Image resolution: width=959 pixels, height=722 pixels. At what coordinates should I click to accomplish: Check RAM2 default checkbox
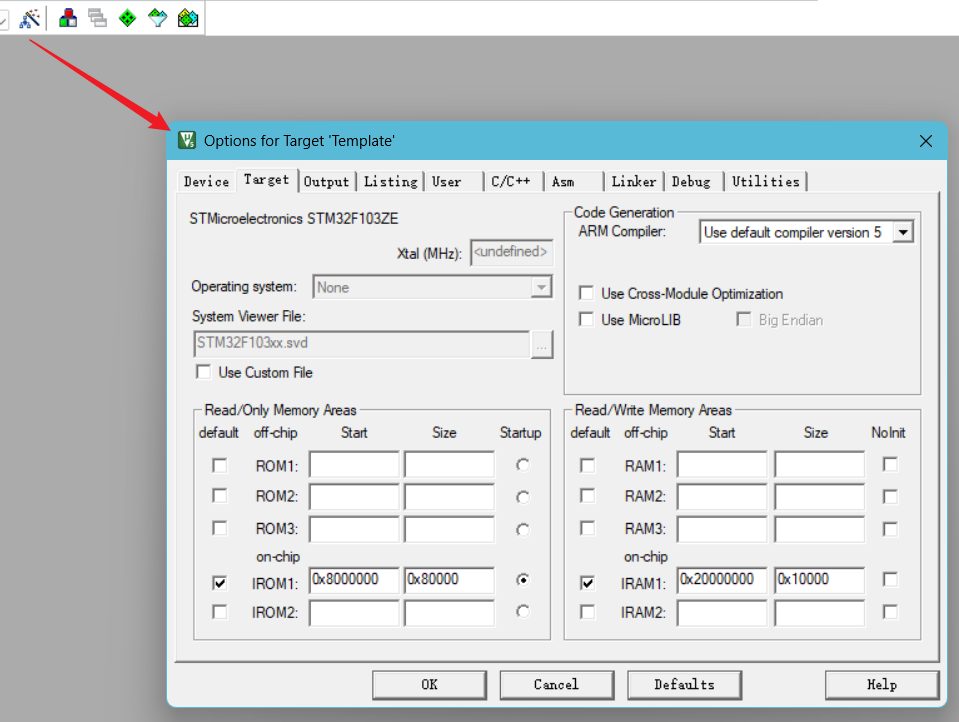pyautogui.click(x=587, y=495)
